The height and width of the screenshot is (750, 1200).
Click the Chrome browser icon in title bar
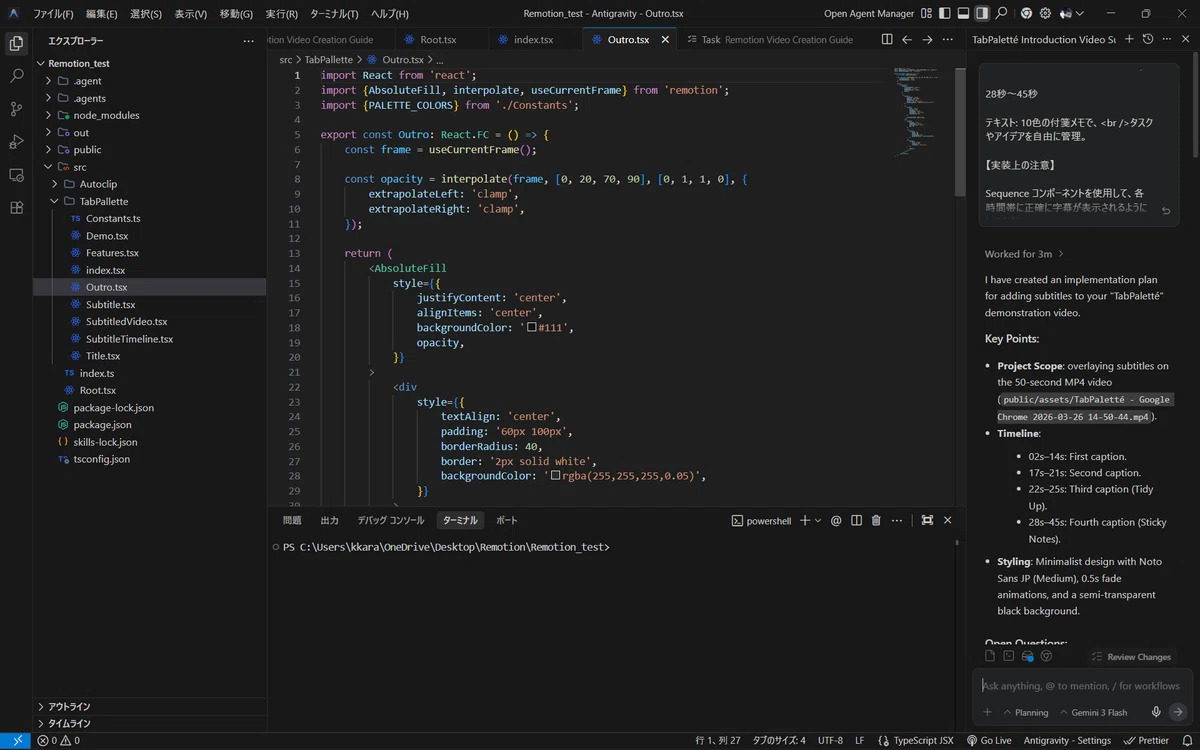tap(1026, 14)
